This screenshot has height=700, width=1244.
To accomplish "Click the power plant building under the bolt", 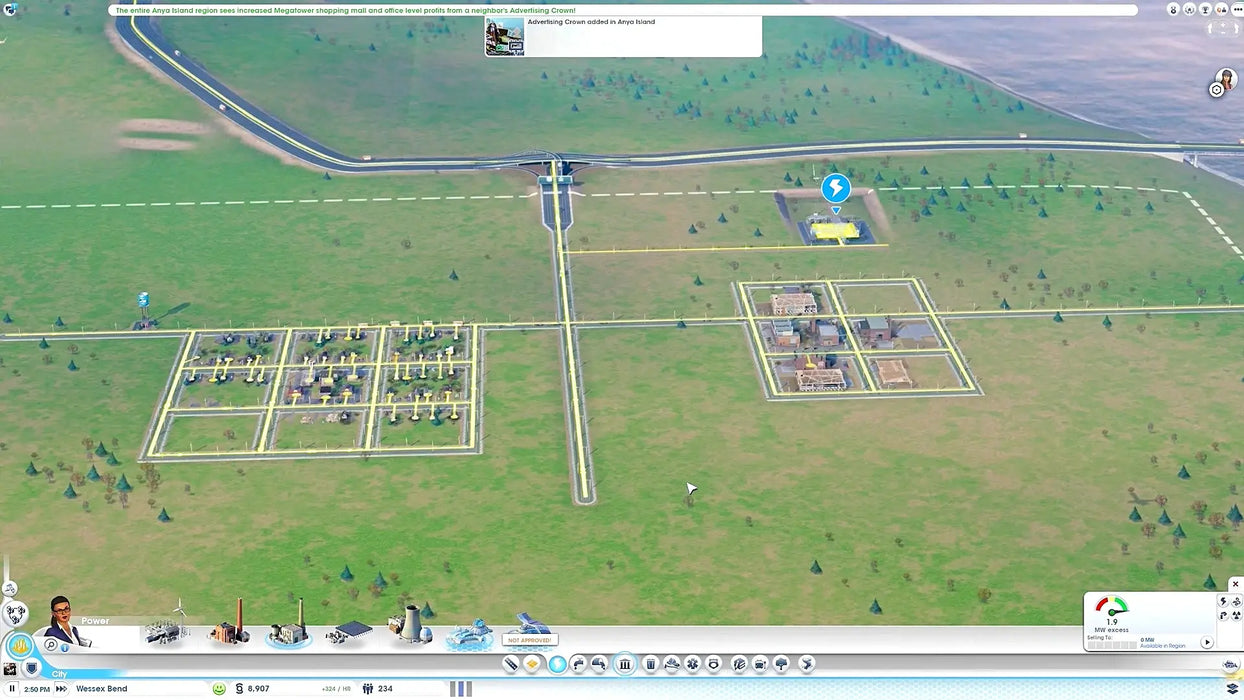I will tap(837, 229).
